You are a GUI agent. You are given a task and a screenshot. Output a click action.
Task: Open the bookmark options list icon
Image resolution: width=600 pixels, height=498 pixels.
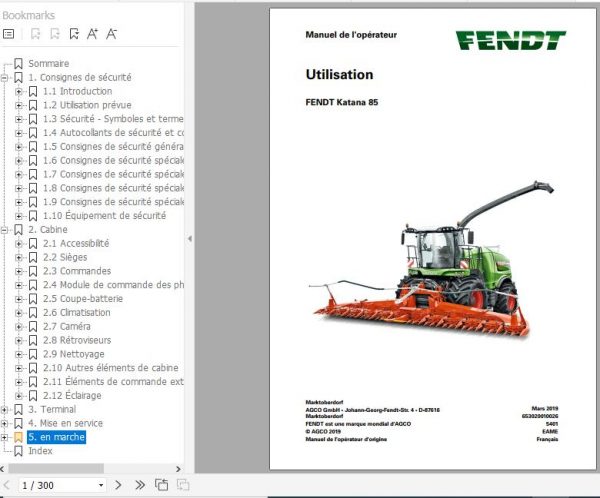point(8,34)
